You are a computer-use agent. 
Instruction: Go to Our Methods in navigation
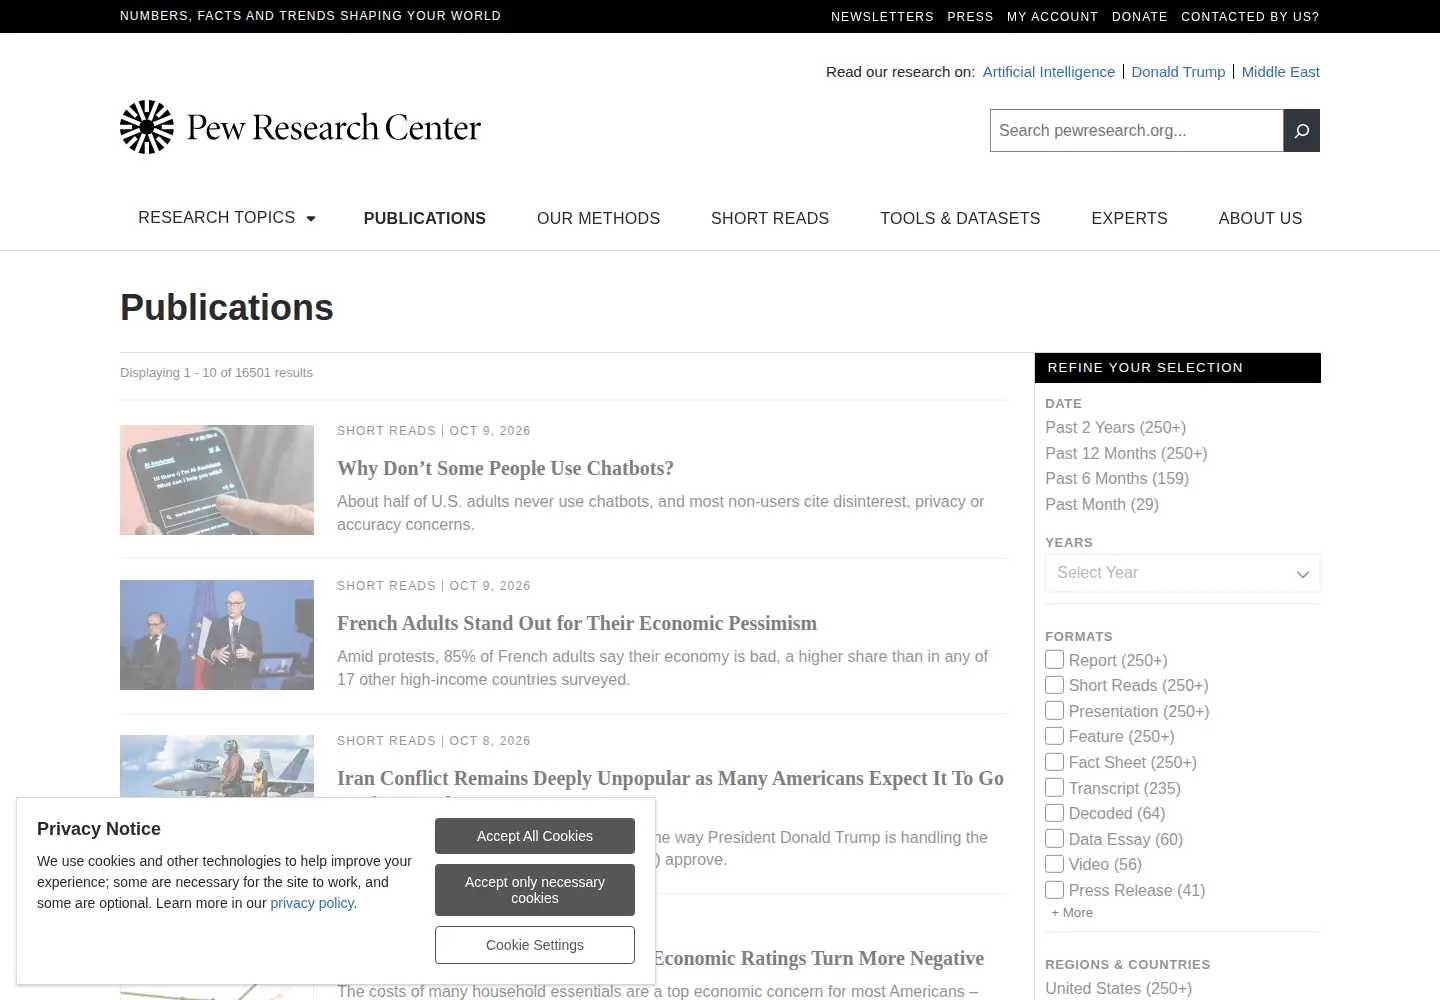click(598, 218)
